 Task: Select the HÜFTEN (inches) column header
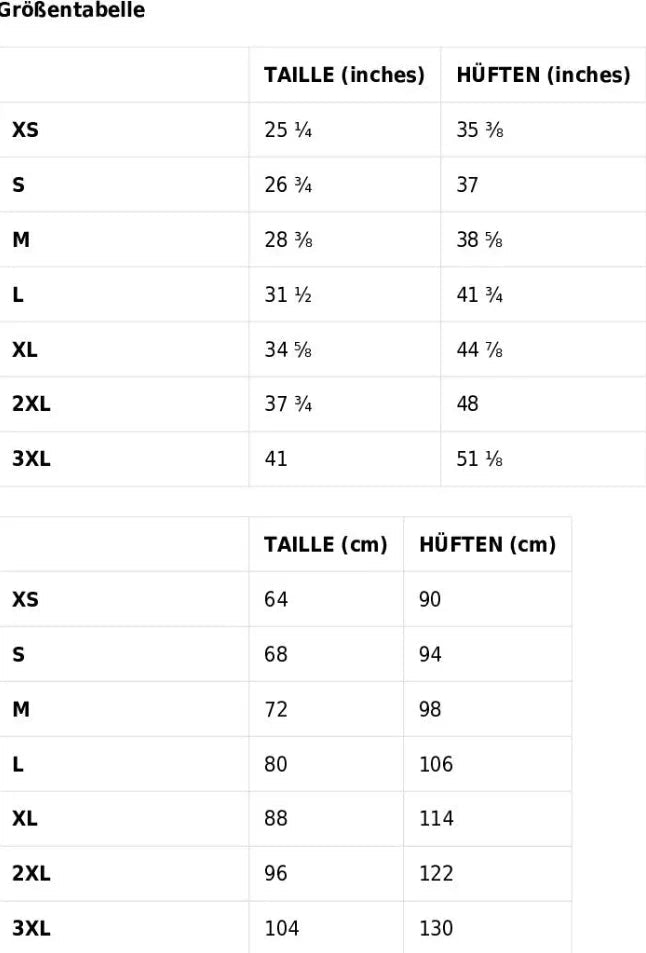point(543,75)
